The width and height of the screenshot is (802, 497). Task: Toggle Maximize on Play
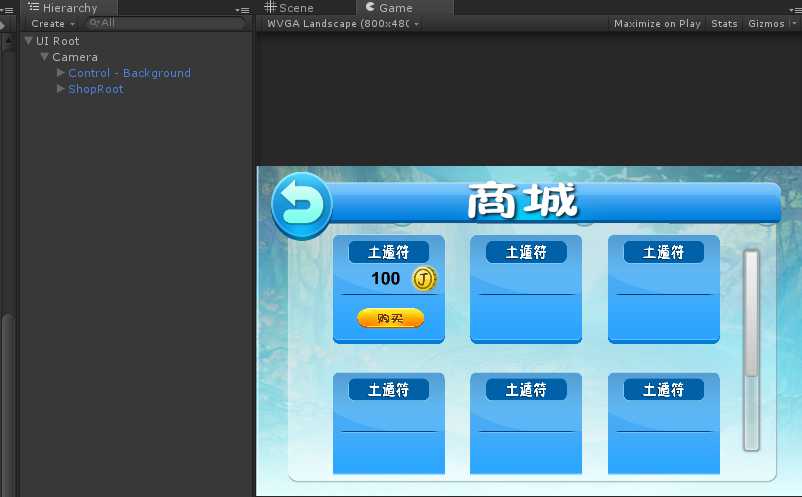(x=657, y=24)
